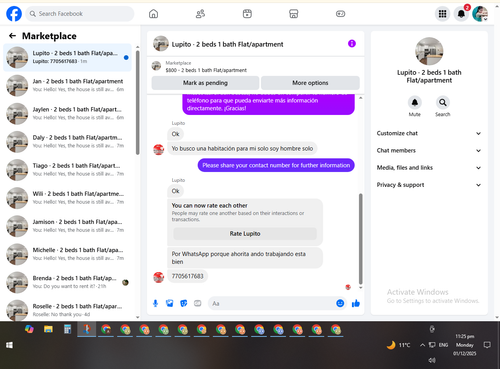
Task: Click "Please share your contact number" message
Action: click(x=276, y=165)
